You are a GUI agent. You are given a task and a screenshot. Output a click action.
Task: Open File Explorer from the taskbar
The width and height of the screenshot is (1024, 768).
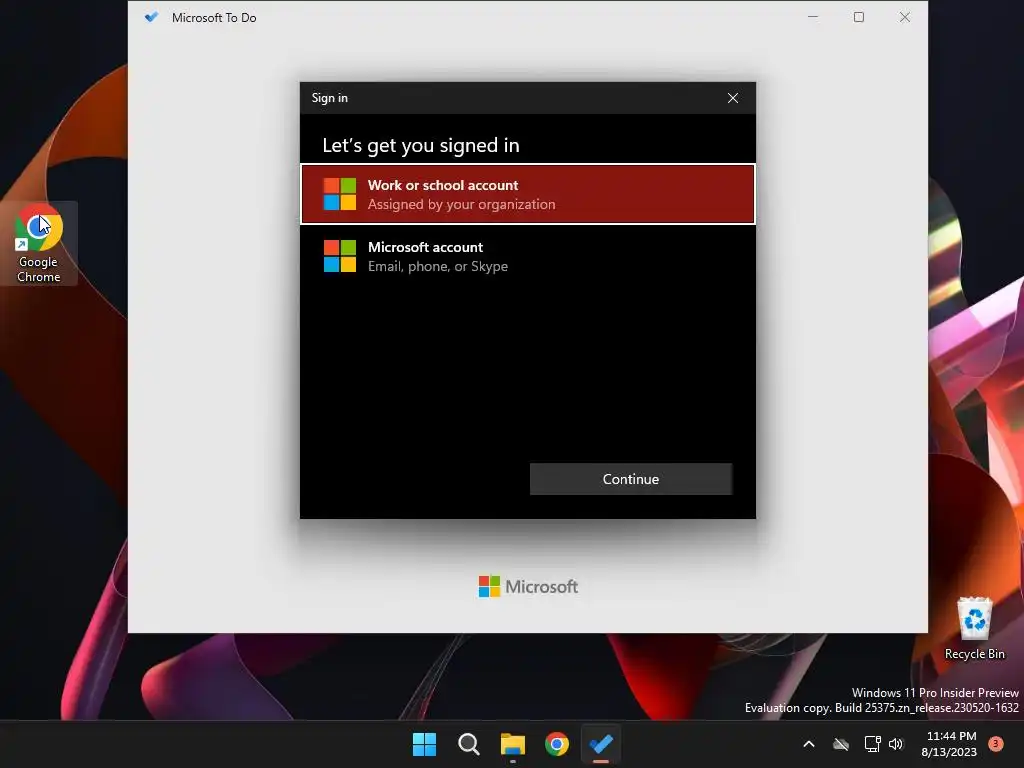tap(513, 744)
